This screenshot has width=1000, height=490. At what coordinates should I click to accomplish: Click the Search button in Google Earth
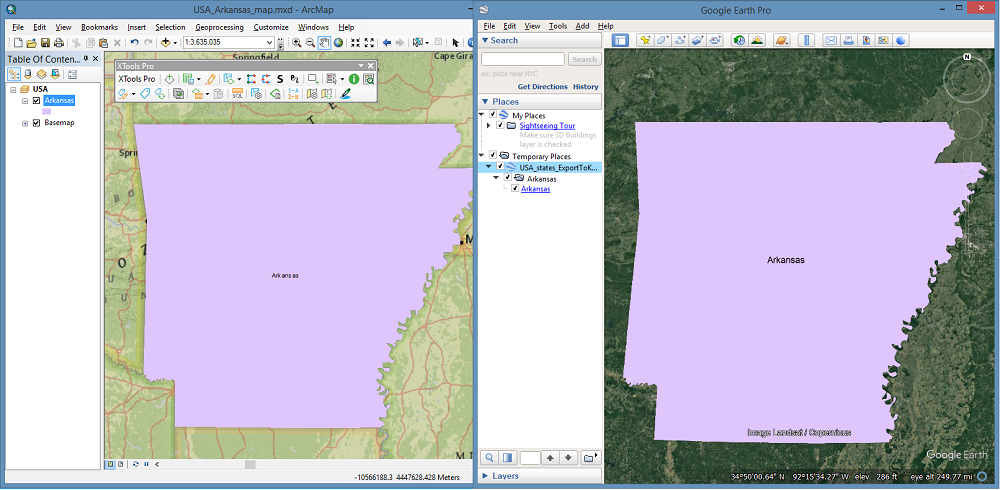tap(584, 59)
